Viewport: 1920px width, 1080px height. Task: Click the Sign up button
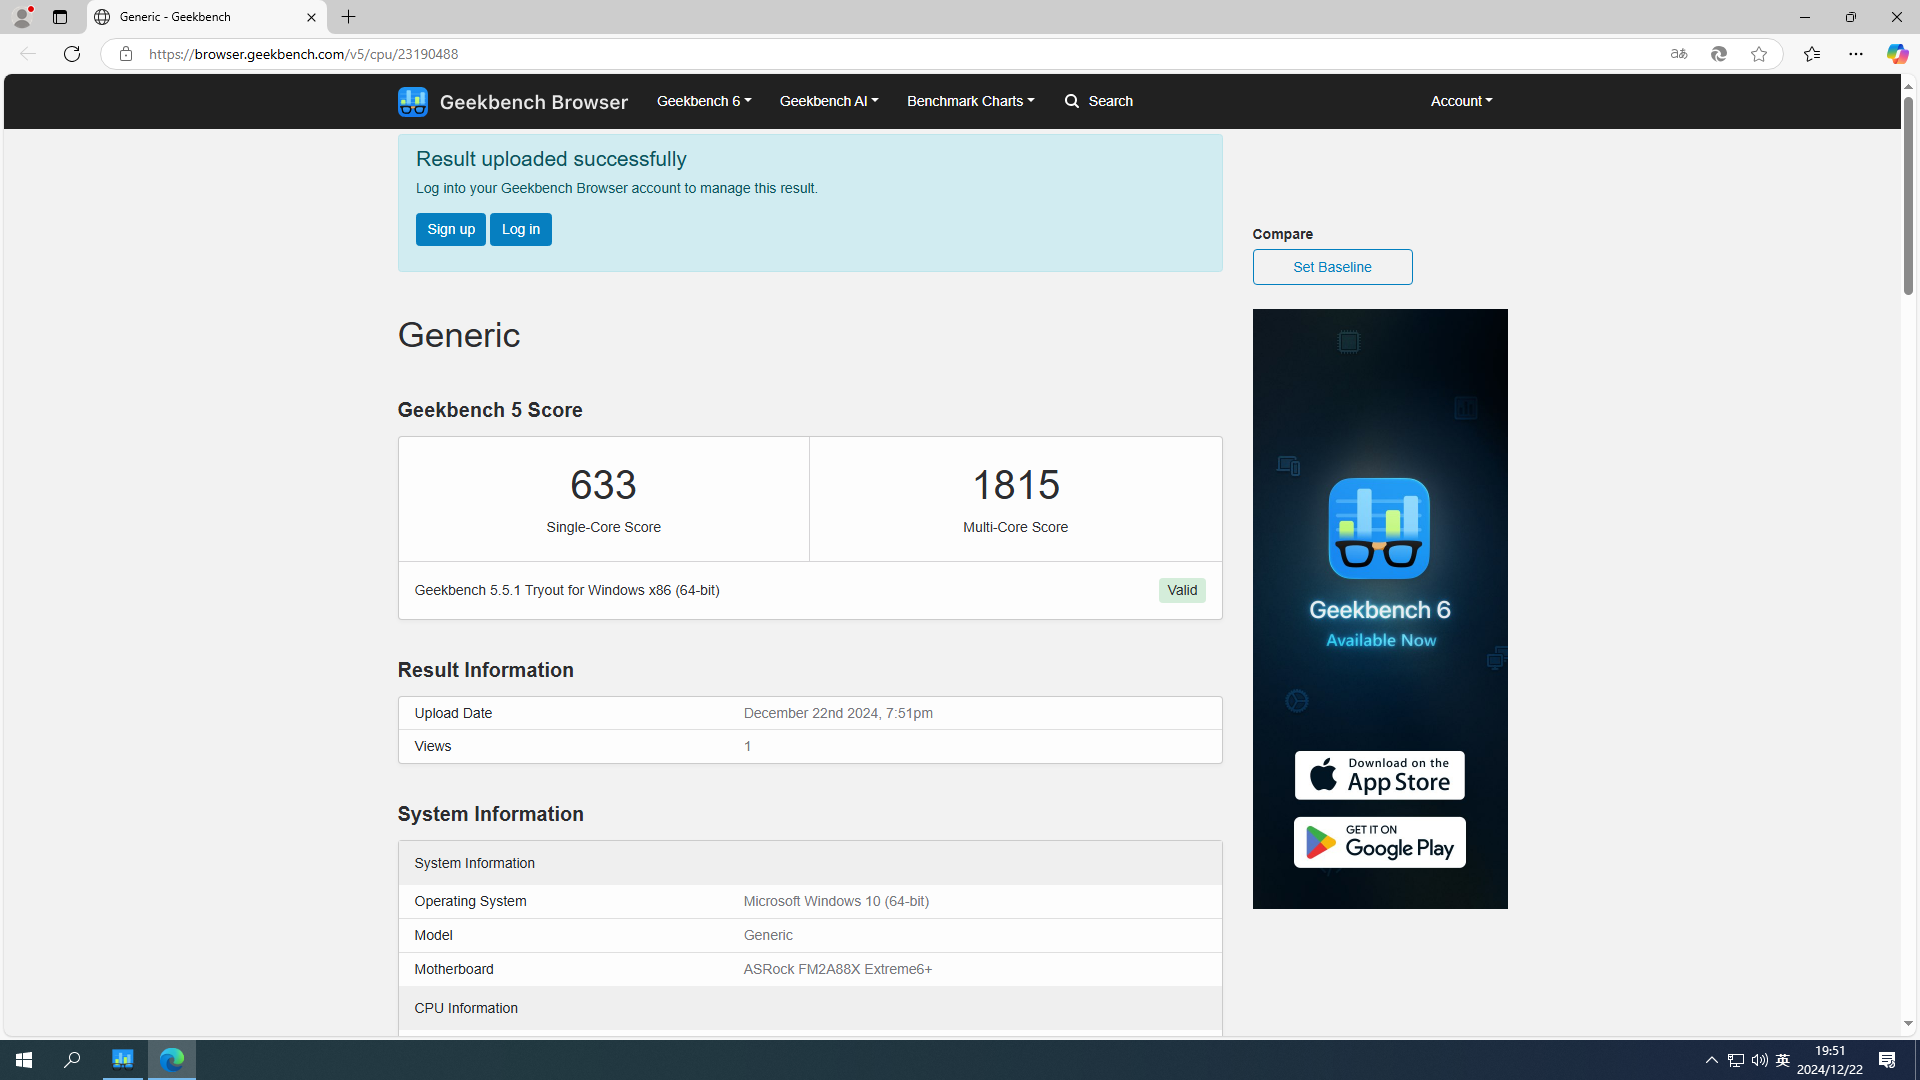451,229
